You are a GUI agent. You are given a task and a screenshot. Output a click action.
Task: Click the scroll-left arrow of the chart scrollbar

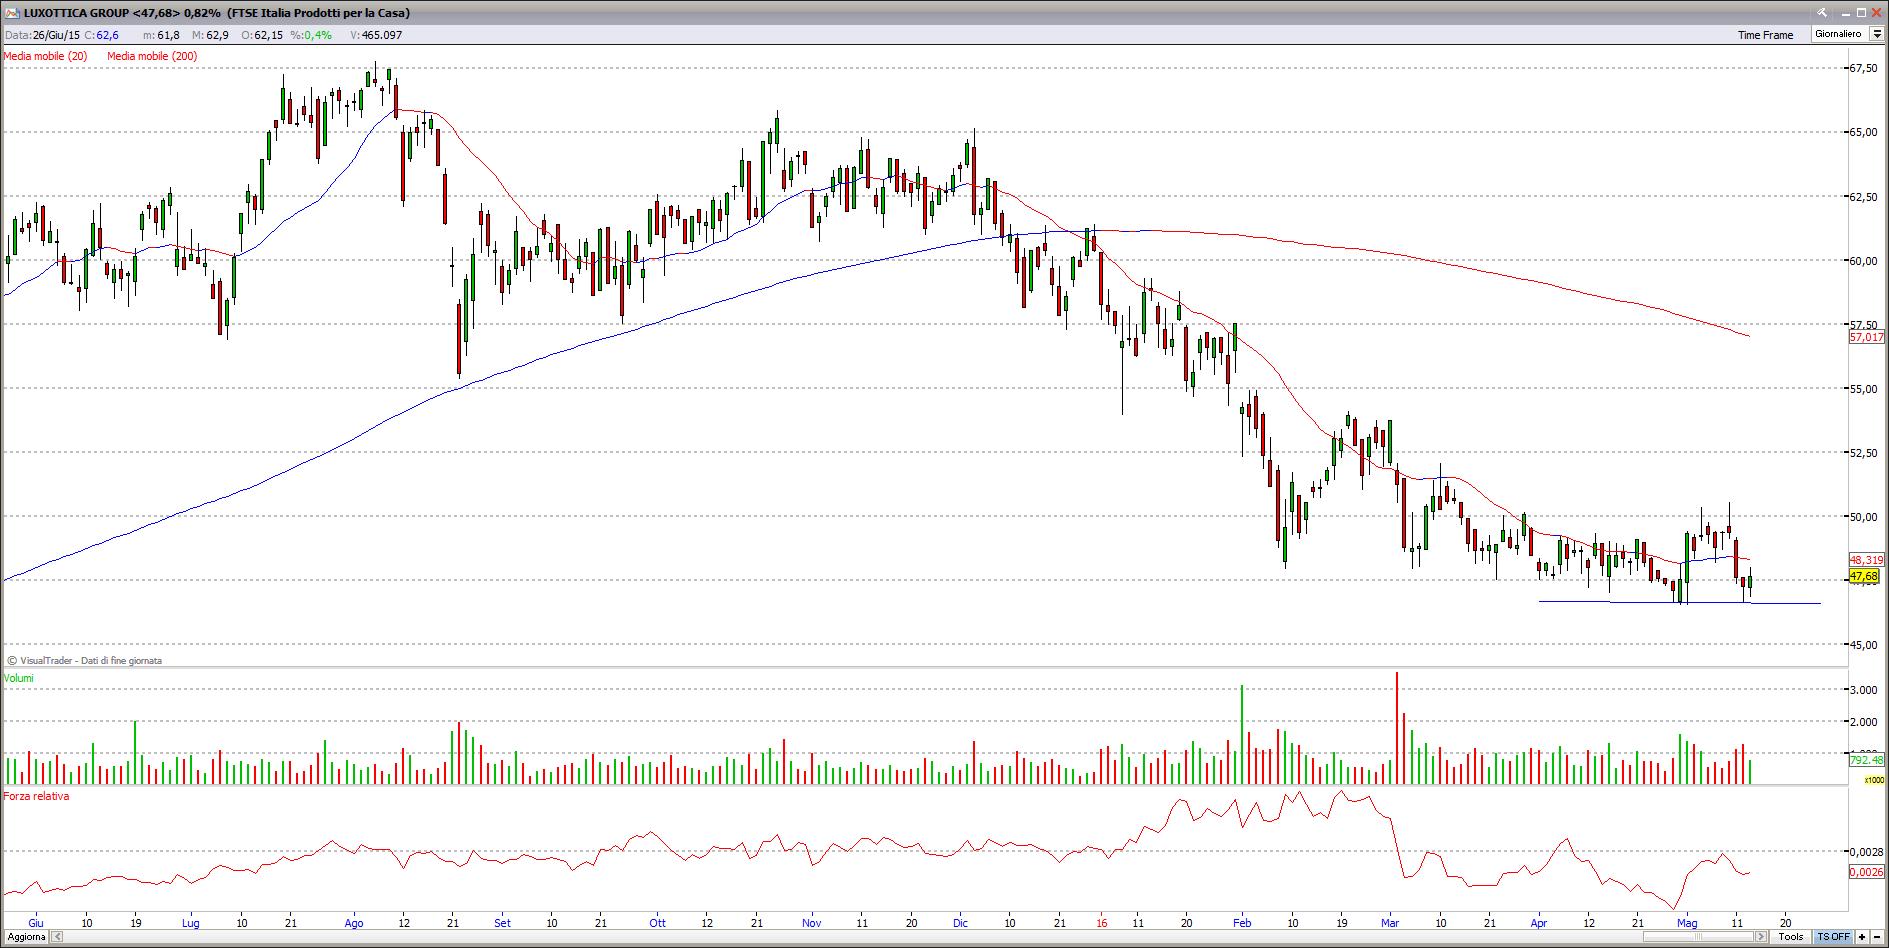(57, 937)
